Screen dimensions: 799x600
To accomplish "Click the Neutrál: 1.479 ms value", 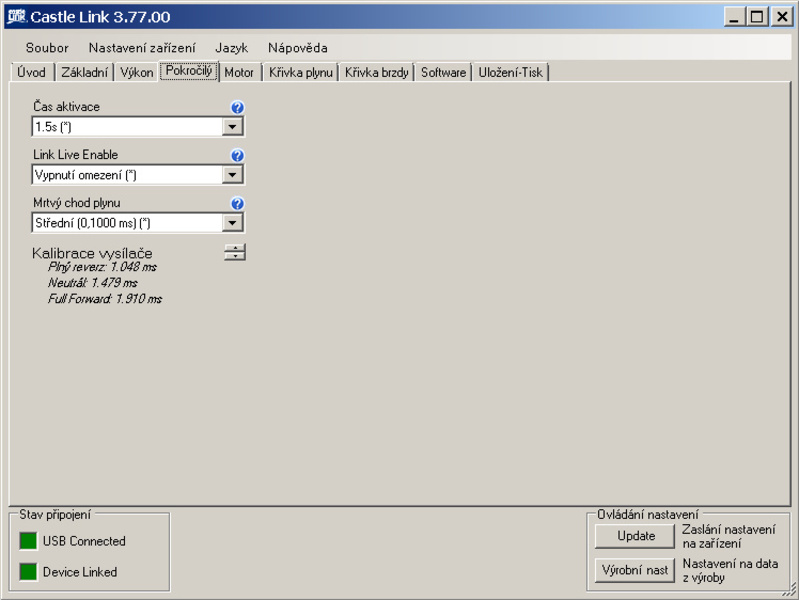I will tap(93, 282).
